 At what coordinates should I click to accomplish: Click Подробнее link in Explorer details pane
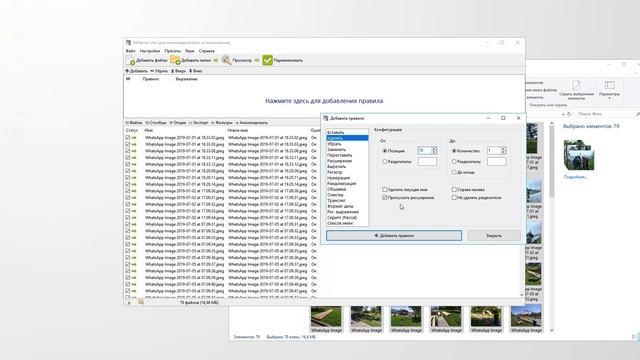coord(576,177)
